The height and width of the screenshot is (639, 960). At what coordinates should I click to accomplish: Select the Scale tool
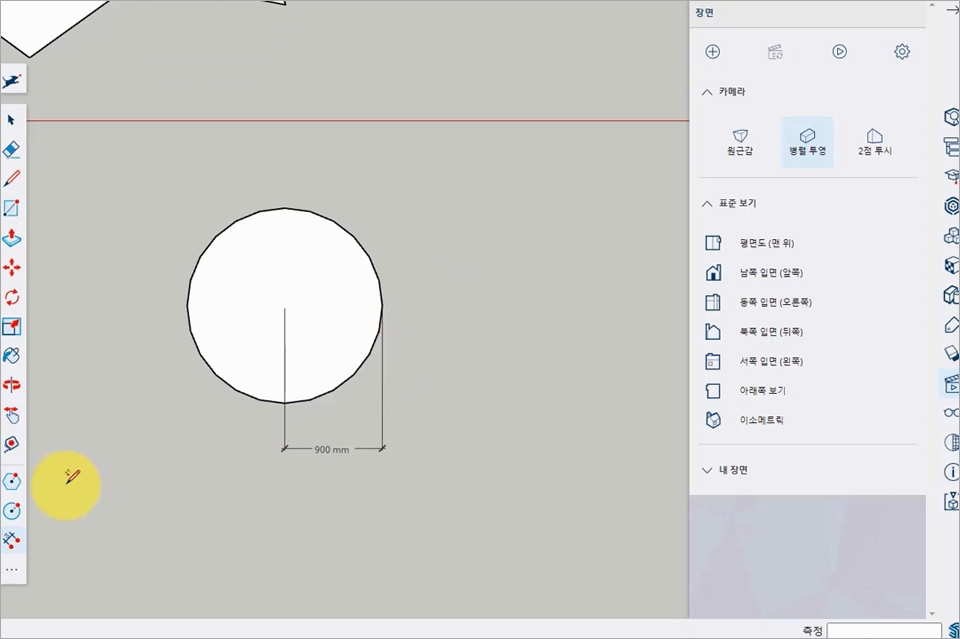(x=12, y=326)
